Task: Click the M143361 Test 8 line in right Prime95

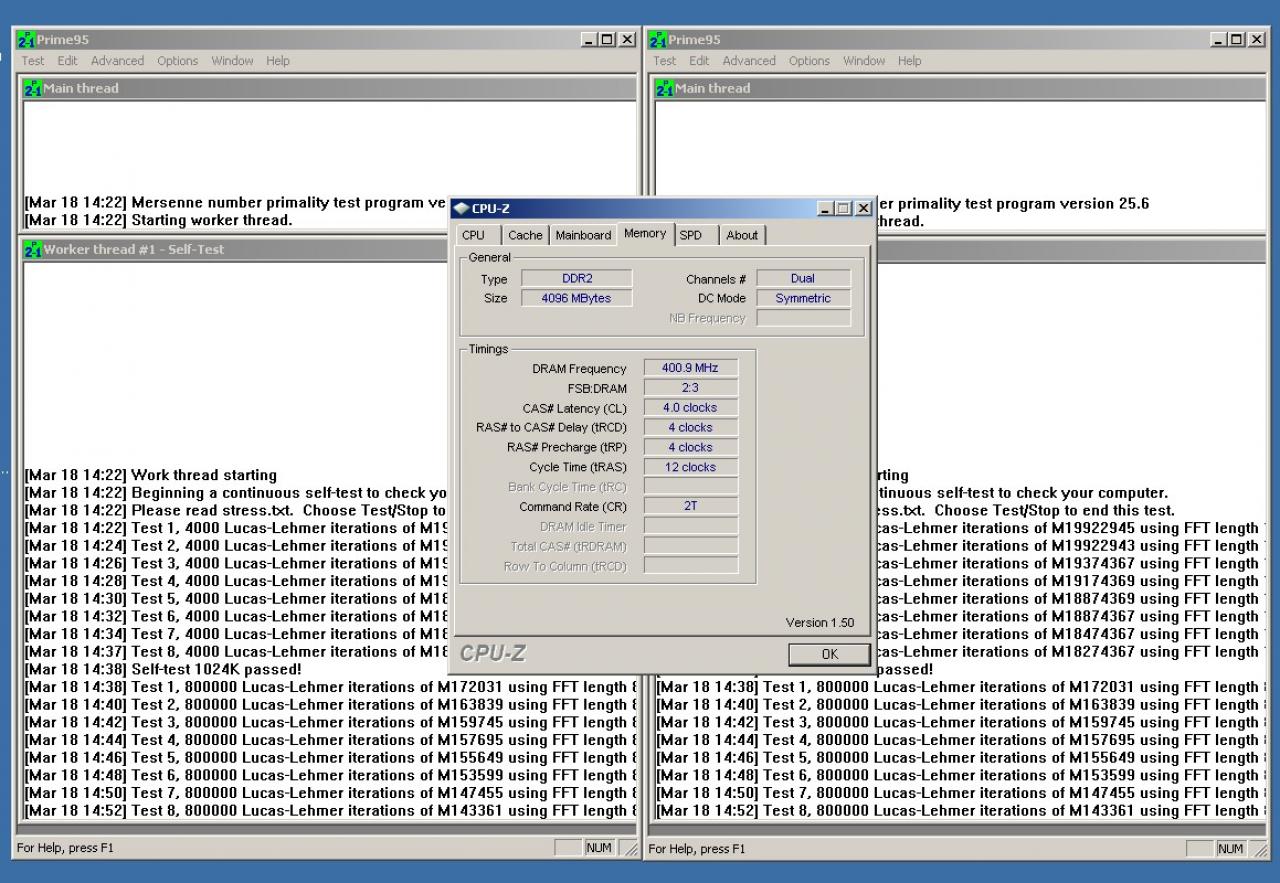Action: point(960,810)
